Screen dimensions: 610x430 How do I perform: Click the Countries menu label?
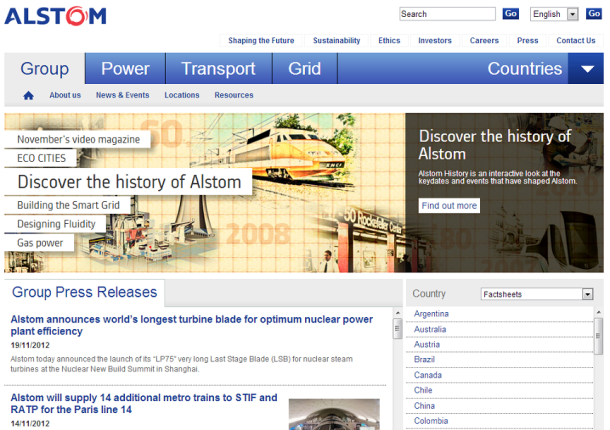point(524,69)
